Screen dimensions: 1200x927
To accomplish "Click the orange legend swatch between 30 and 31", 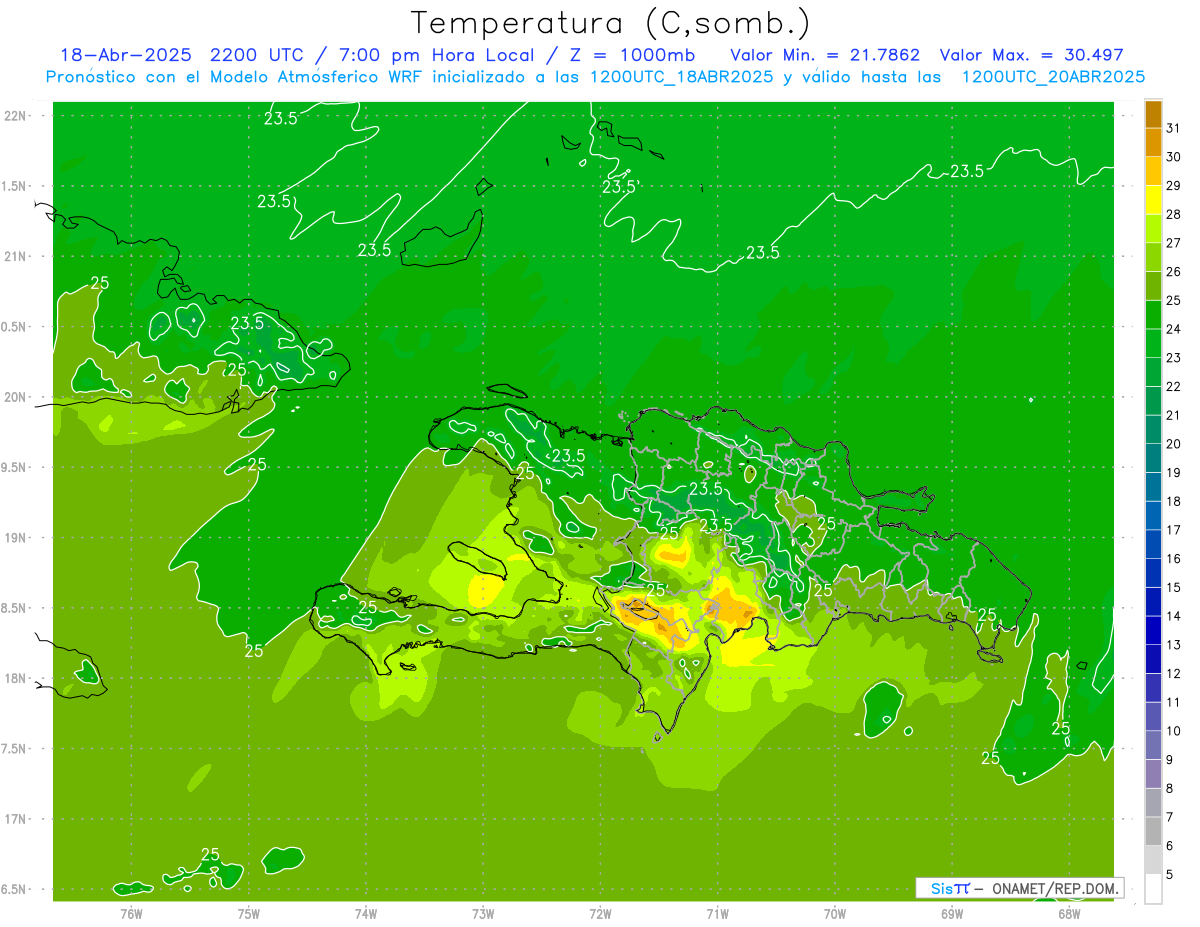I will pos(1153,141).
